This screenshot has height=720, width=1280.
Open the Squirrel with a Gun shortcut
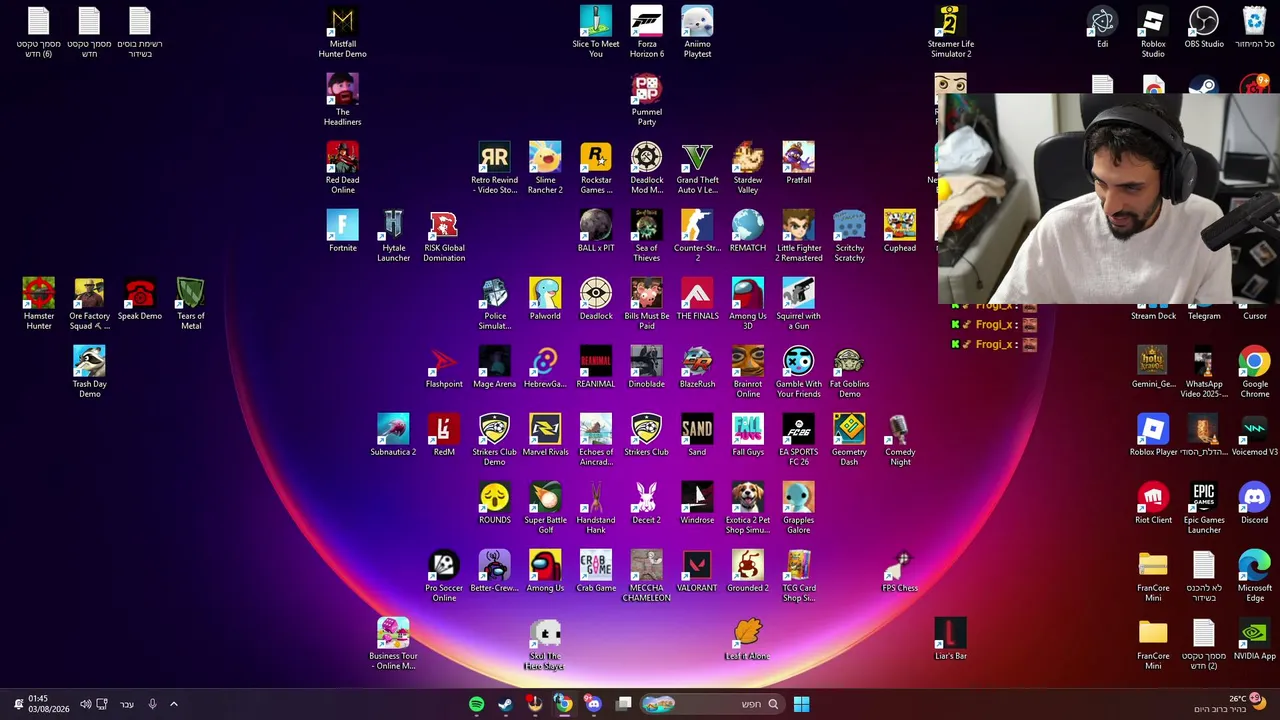pyautogui.click(x=798, y=305)
